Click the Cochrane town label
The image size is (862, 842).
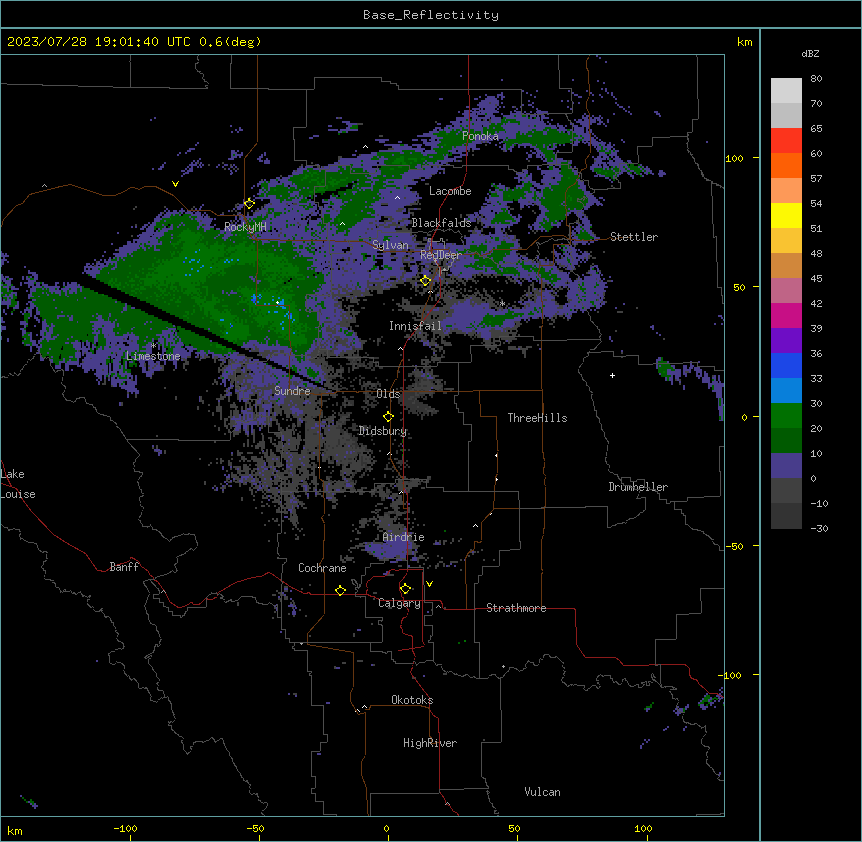click(x=322, y=568)
